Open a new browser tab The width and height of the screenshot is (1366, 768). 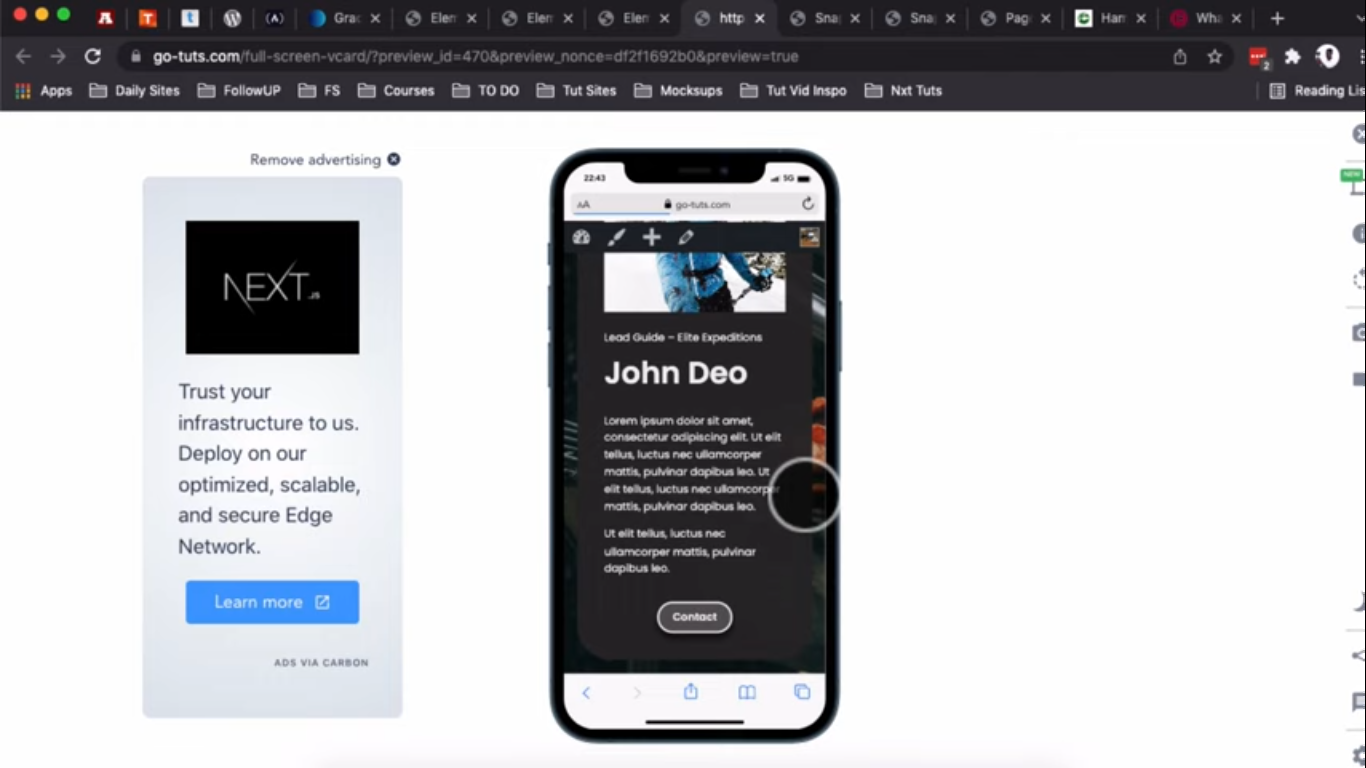tap(1277, 18)
